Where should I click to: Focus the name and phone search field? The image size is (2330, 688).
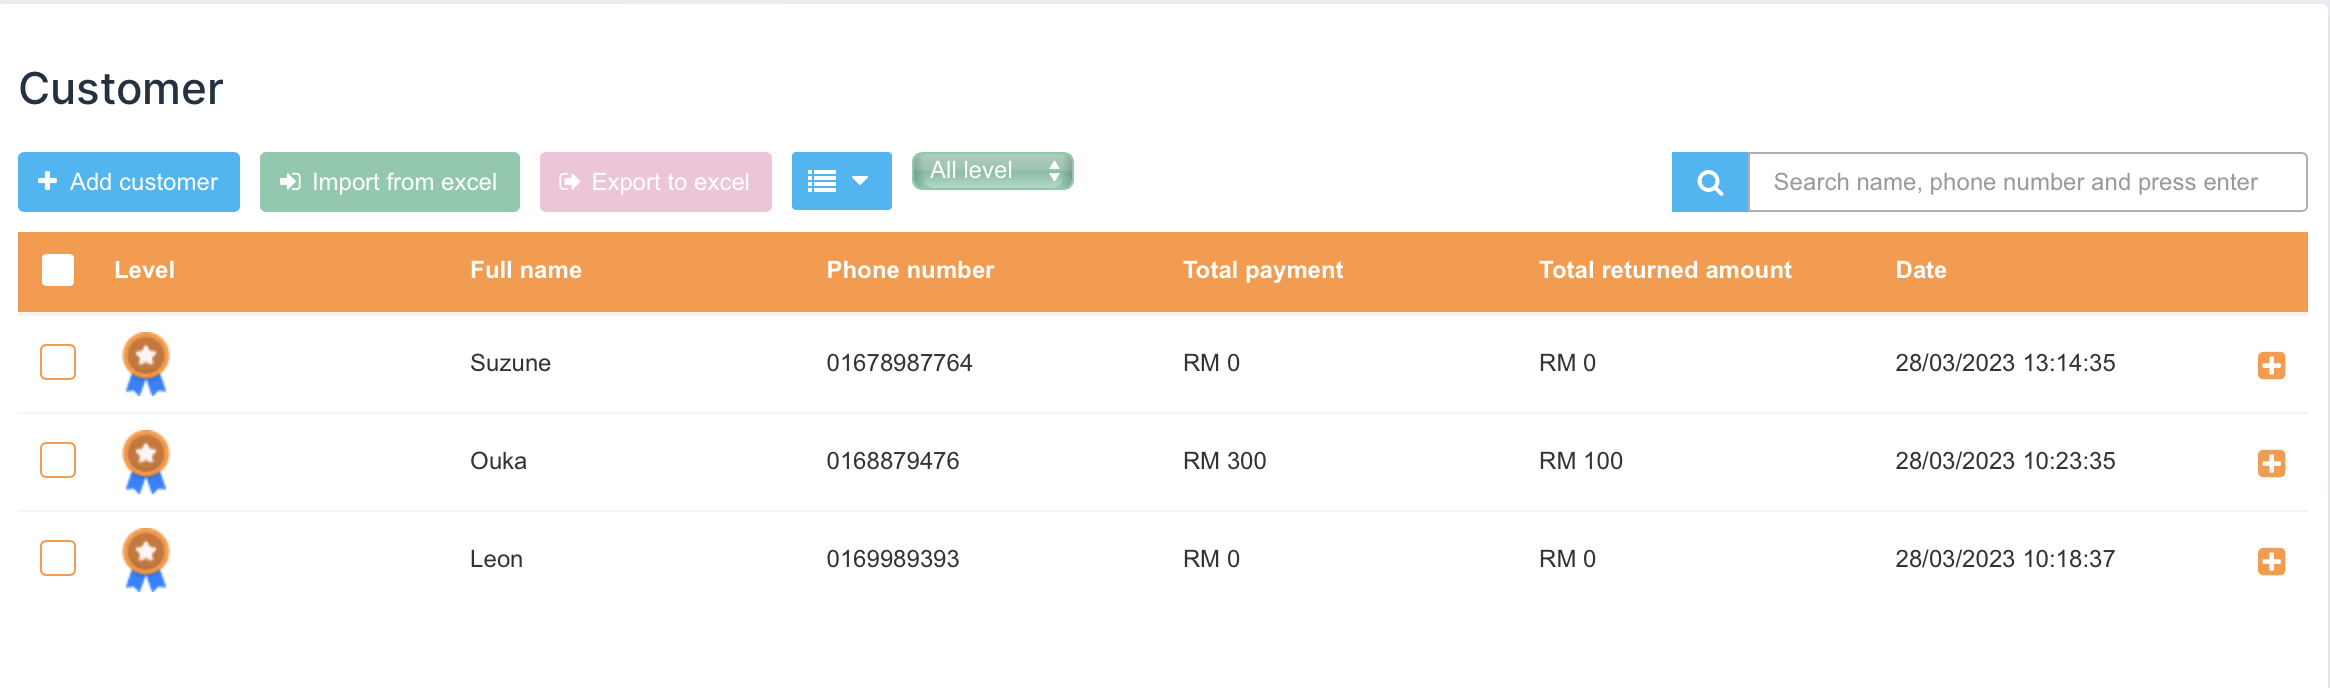2026,182
